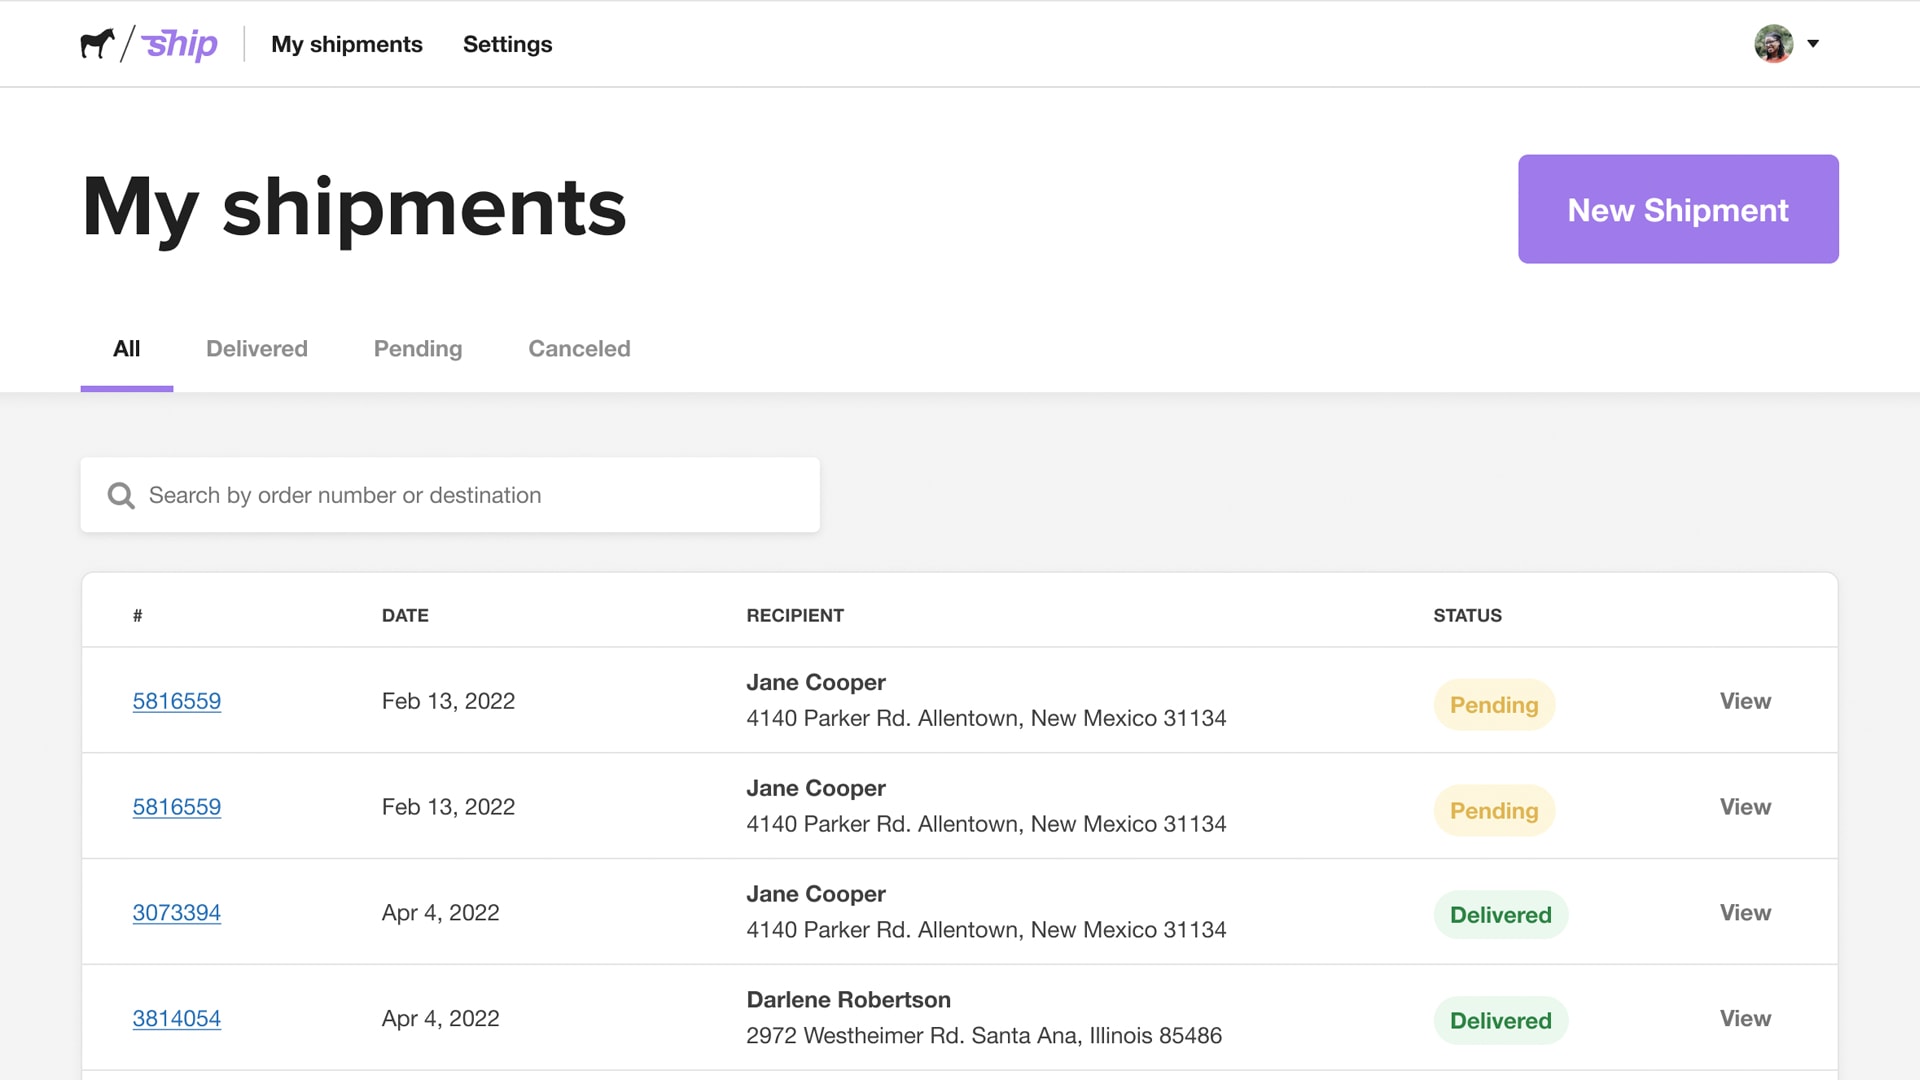Toggle status filter to show Pending only

[x=417, y=348]
